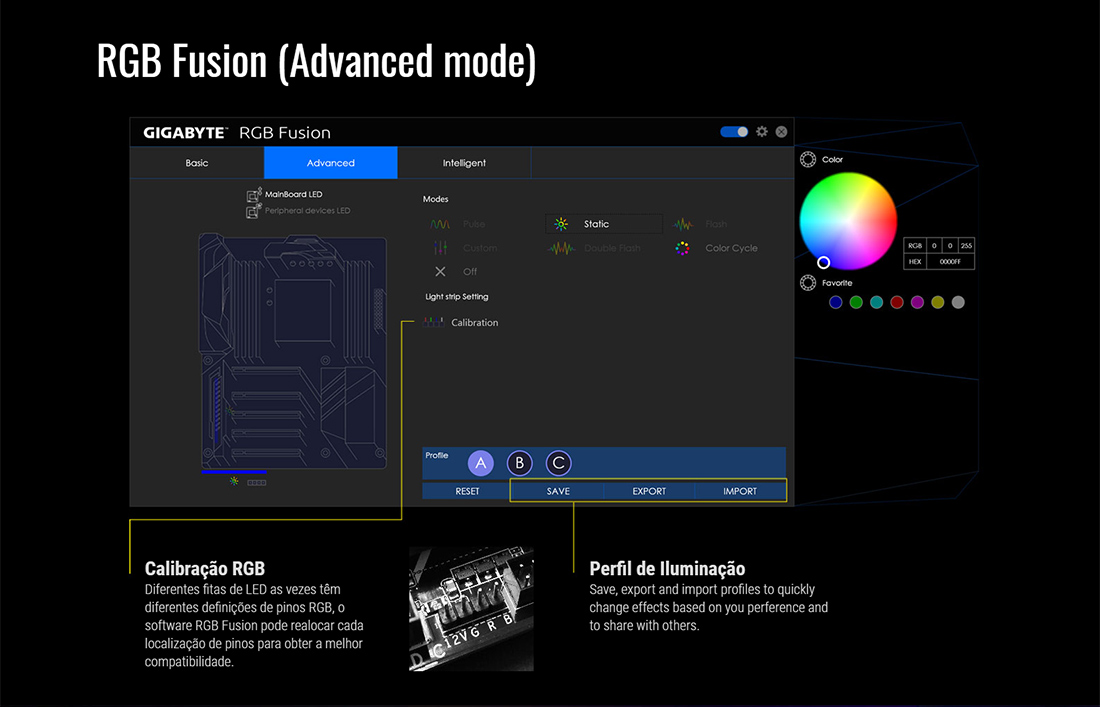This screenshot has height=707, width=1100.
Task: Click the blue RGB value field showing 255
Action: point(966,245)
